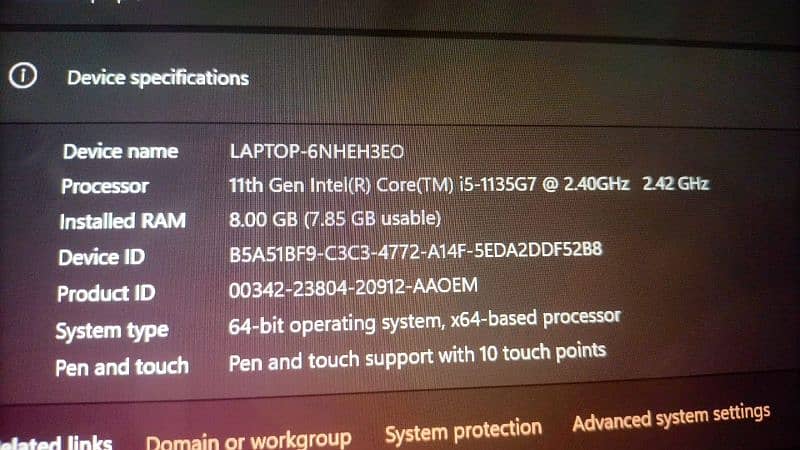
Task: Click the Related links heading
Action: 56,443
